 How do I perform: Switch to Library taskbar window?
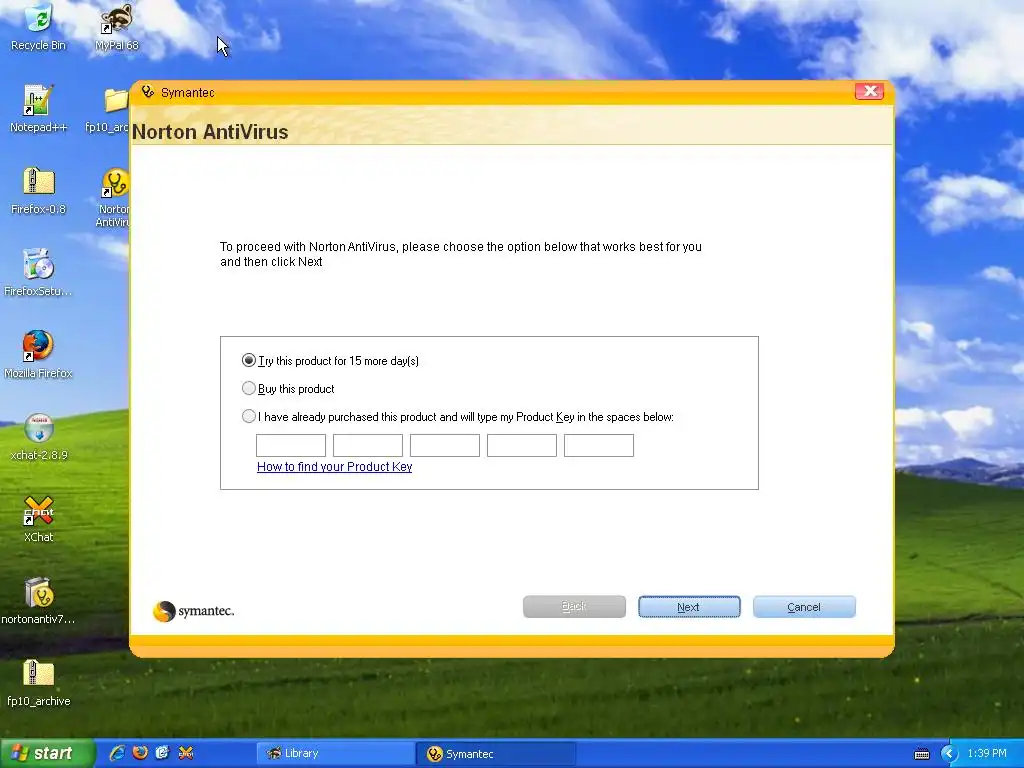(335, 754)
